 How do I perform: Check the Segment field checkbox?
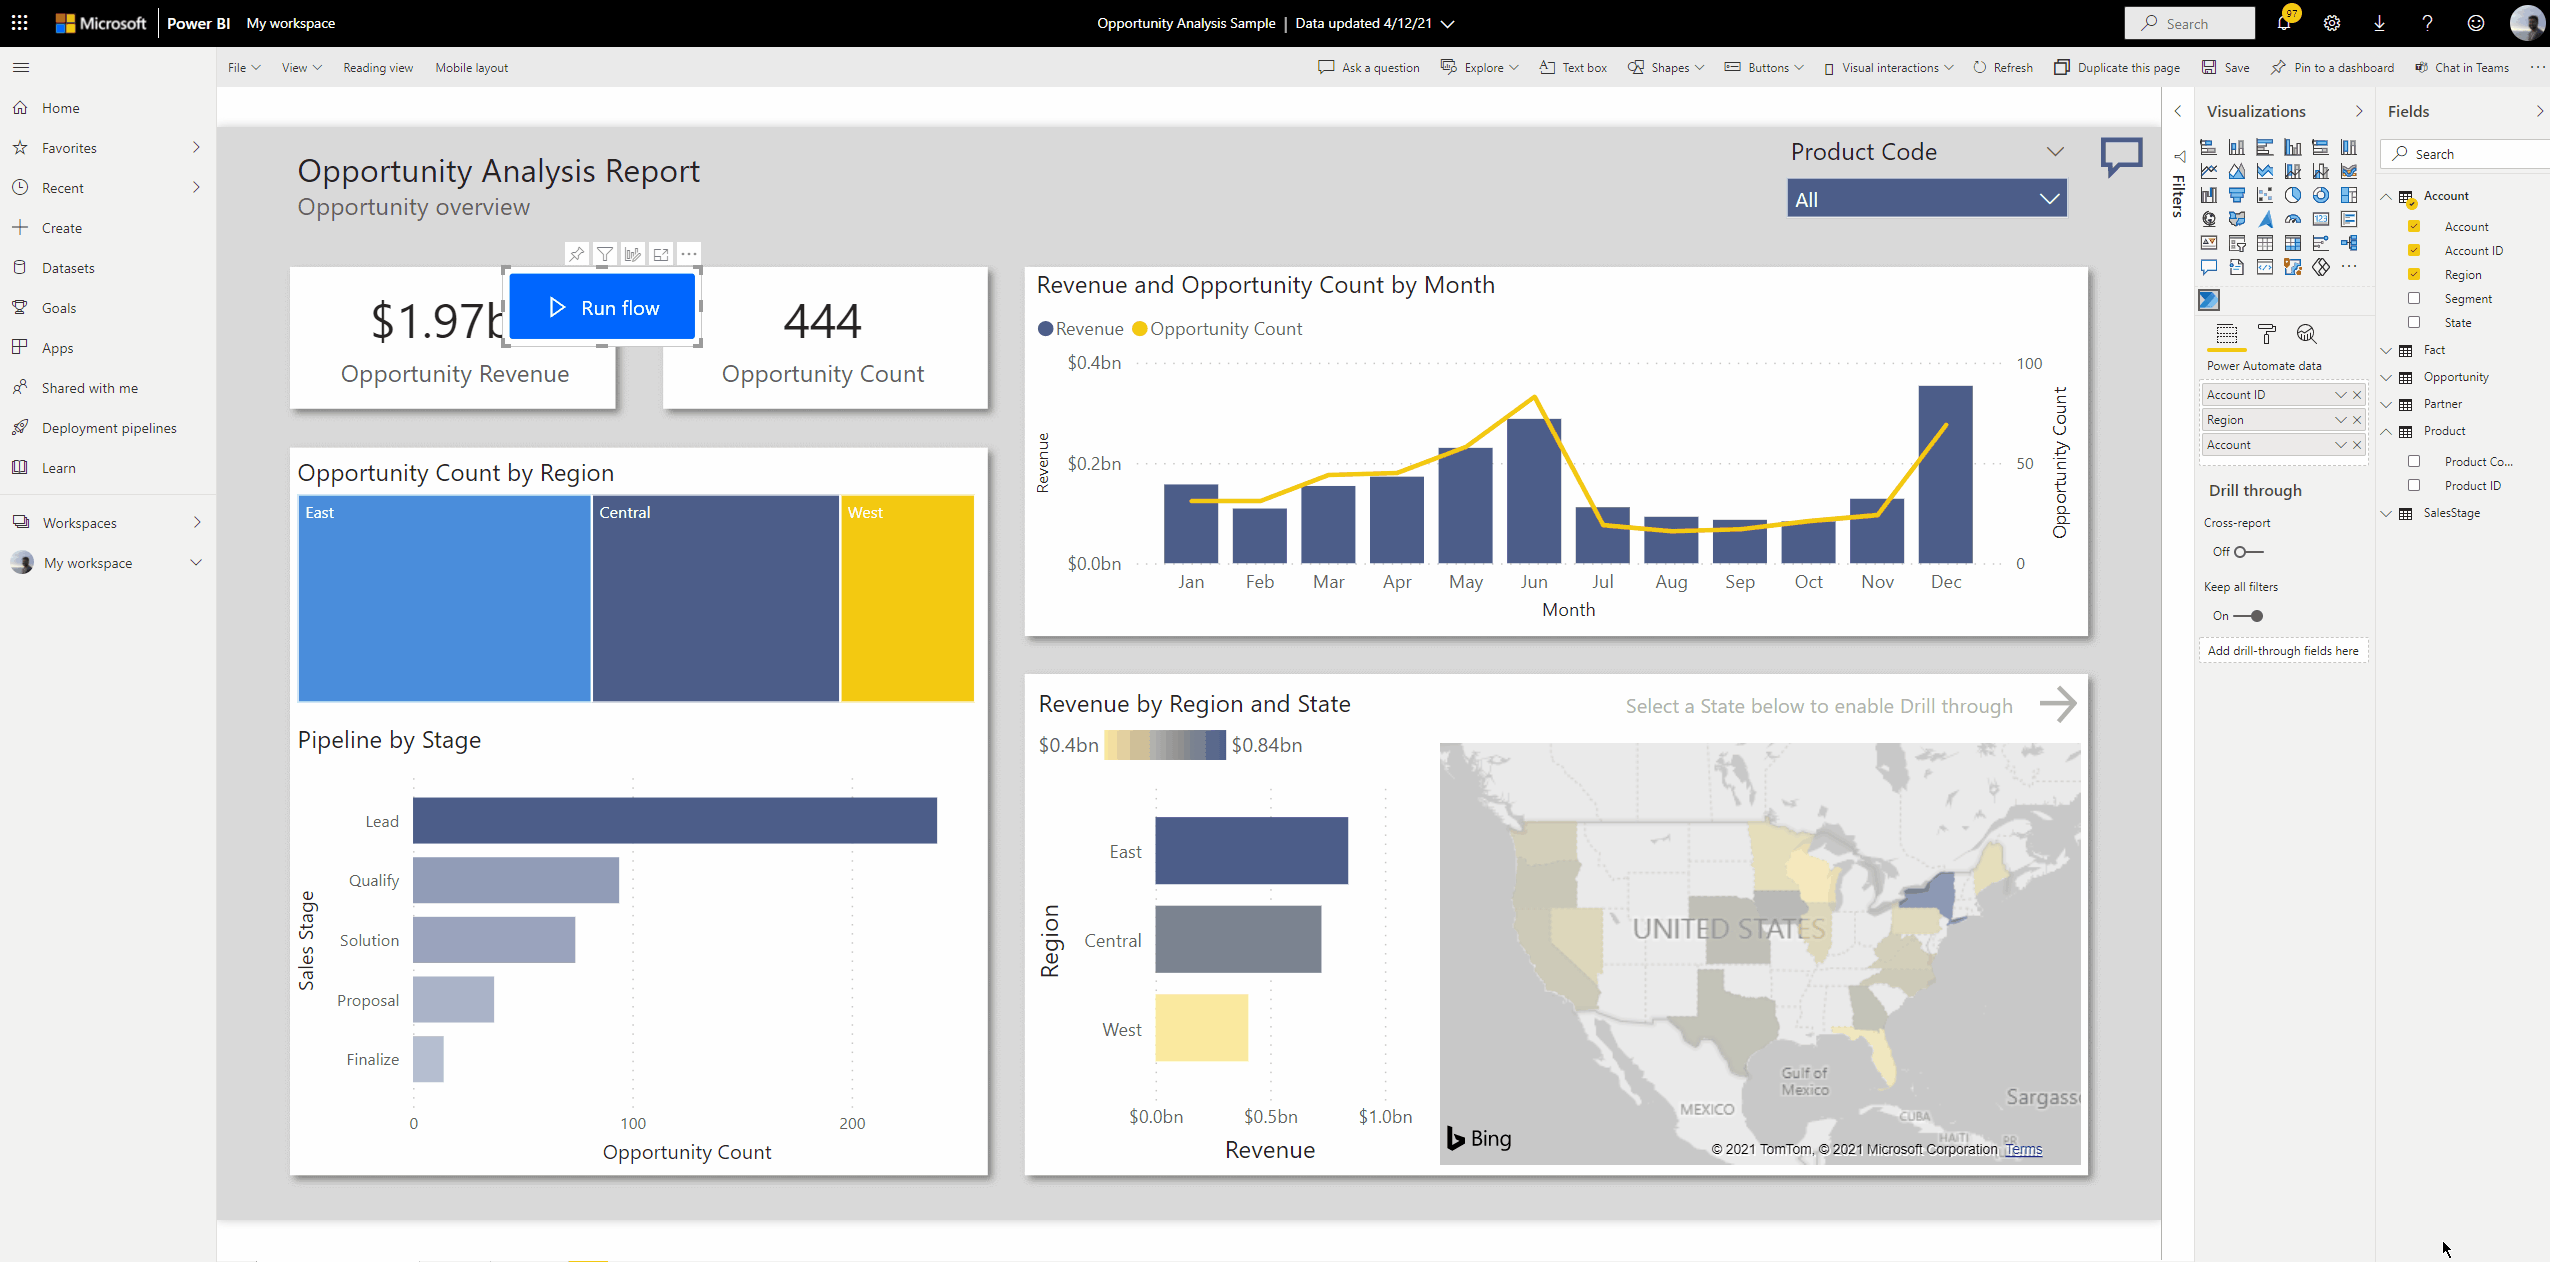click(2414, 299)
